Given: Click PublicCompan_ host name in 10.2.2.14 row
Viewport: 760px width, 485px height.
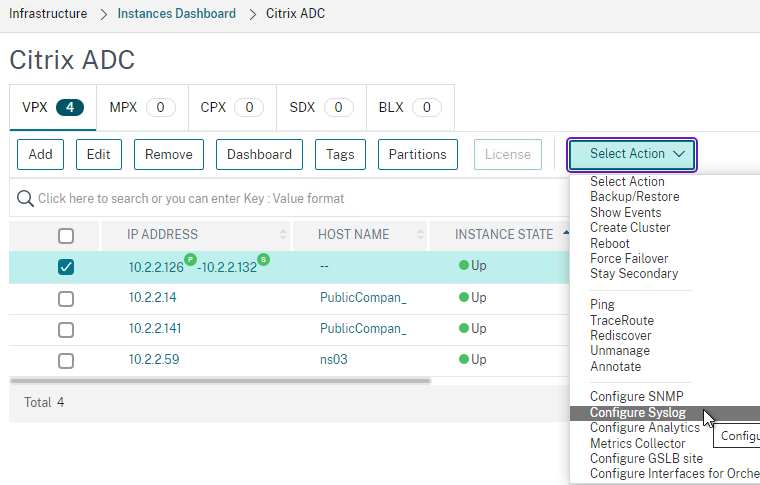Looking at the screenshot, I should [x=363, y=297].
